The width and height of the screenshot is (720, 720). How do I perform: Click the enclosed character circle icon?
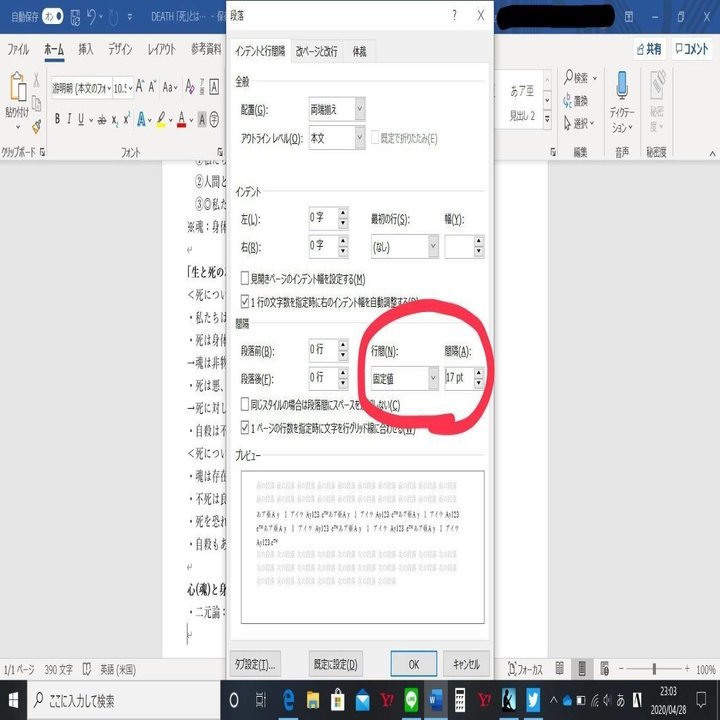tap(214, 120)
